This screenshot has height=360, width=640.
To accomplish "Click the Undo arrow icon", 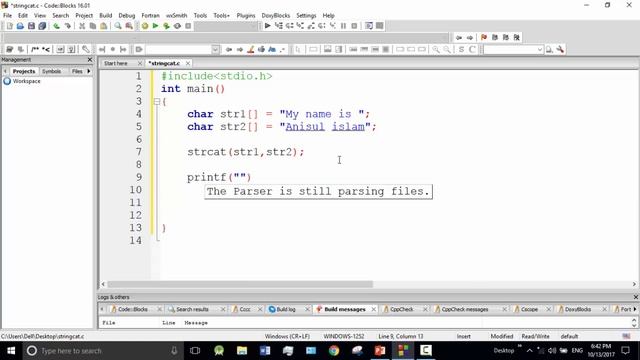I will [x=56, y=26].
